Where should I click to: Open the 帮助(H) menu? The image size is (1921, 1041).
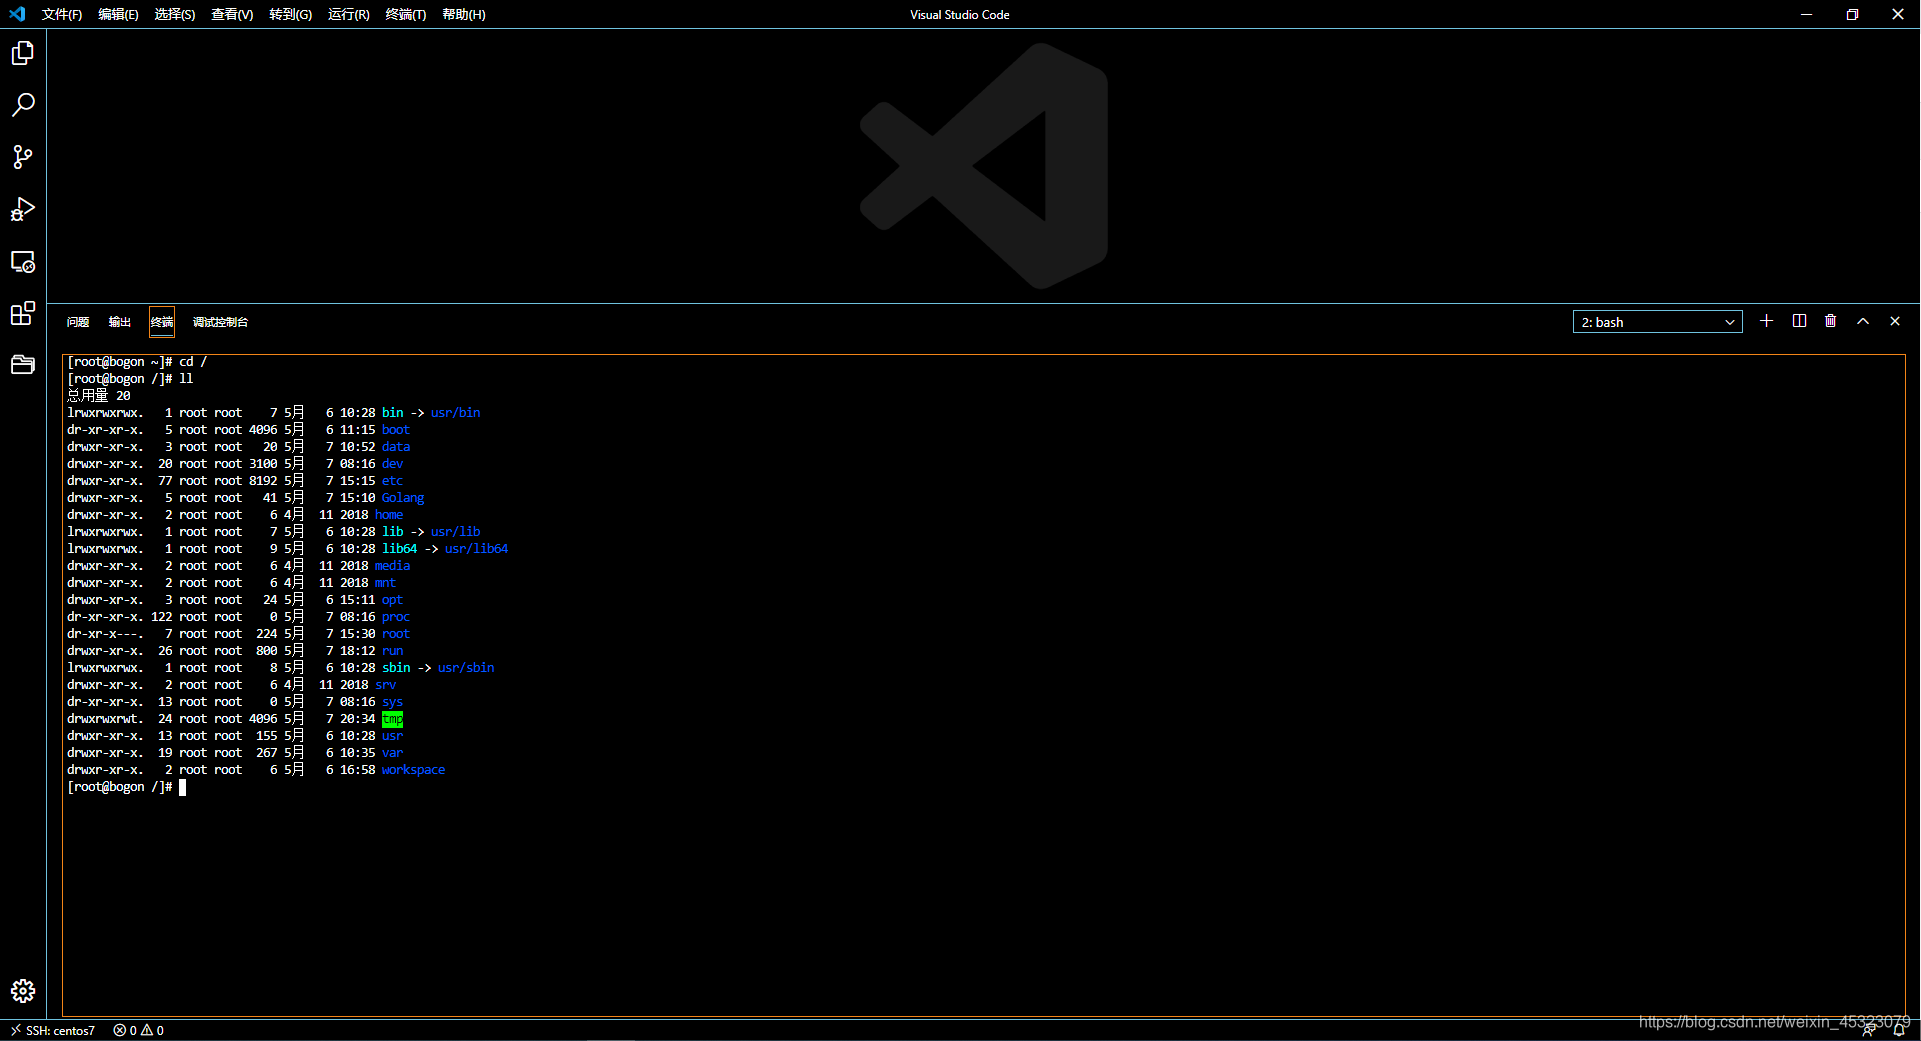point(464,14)
